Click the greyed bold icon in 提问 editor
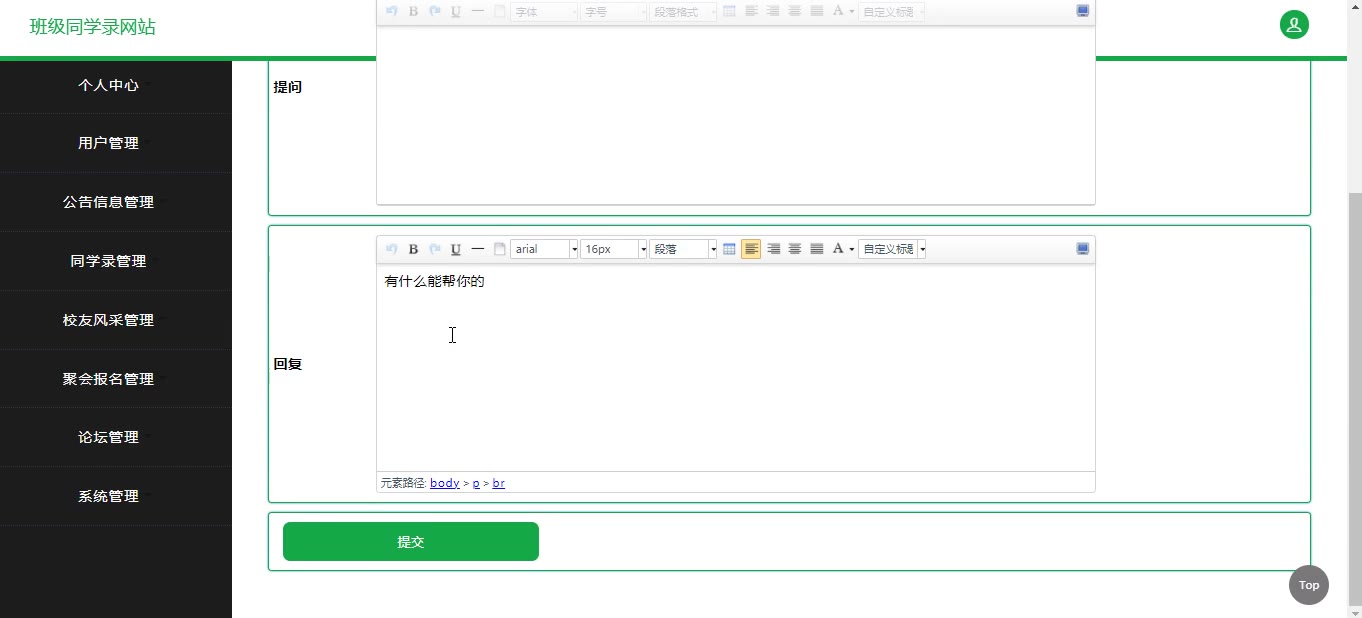 click(x=413, y=12)
